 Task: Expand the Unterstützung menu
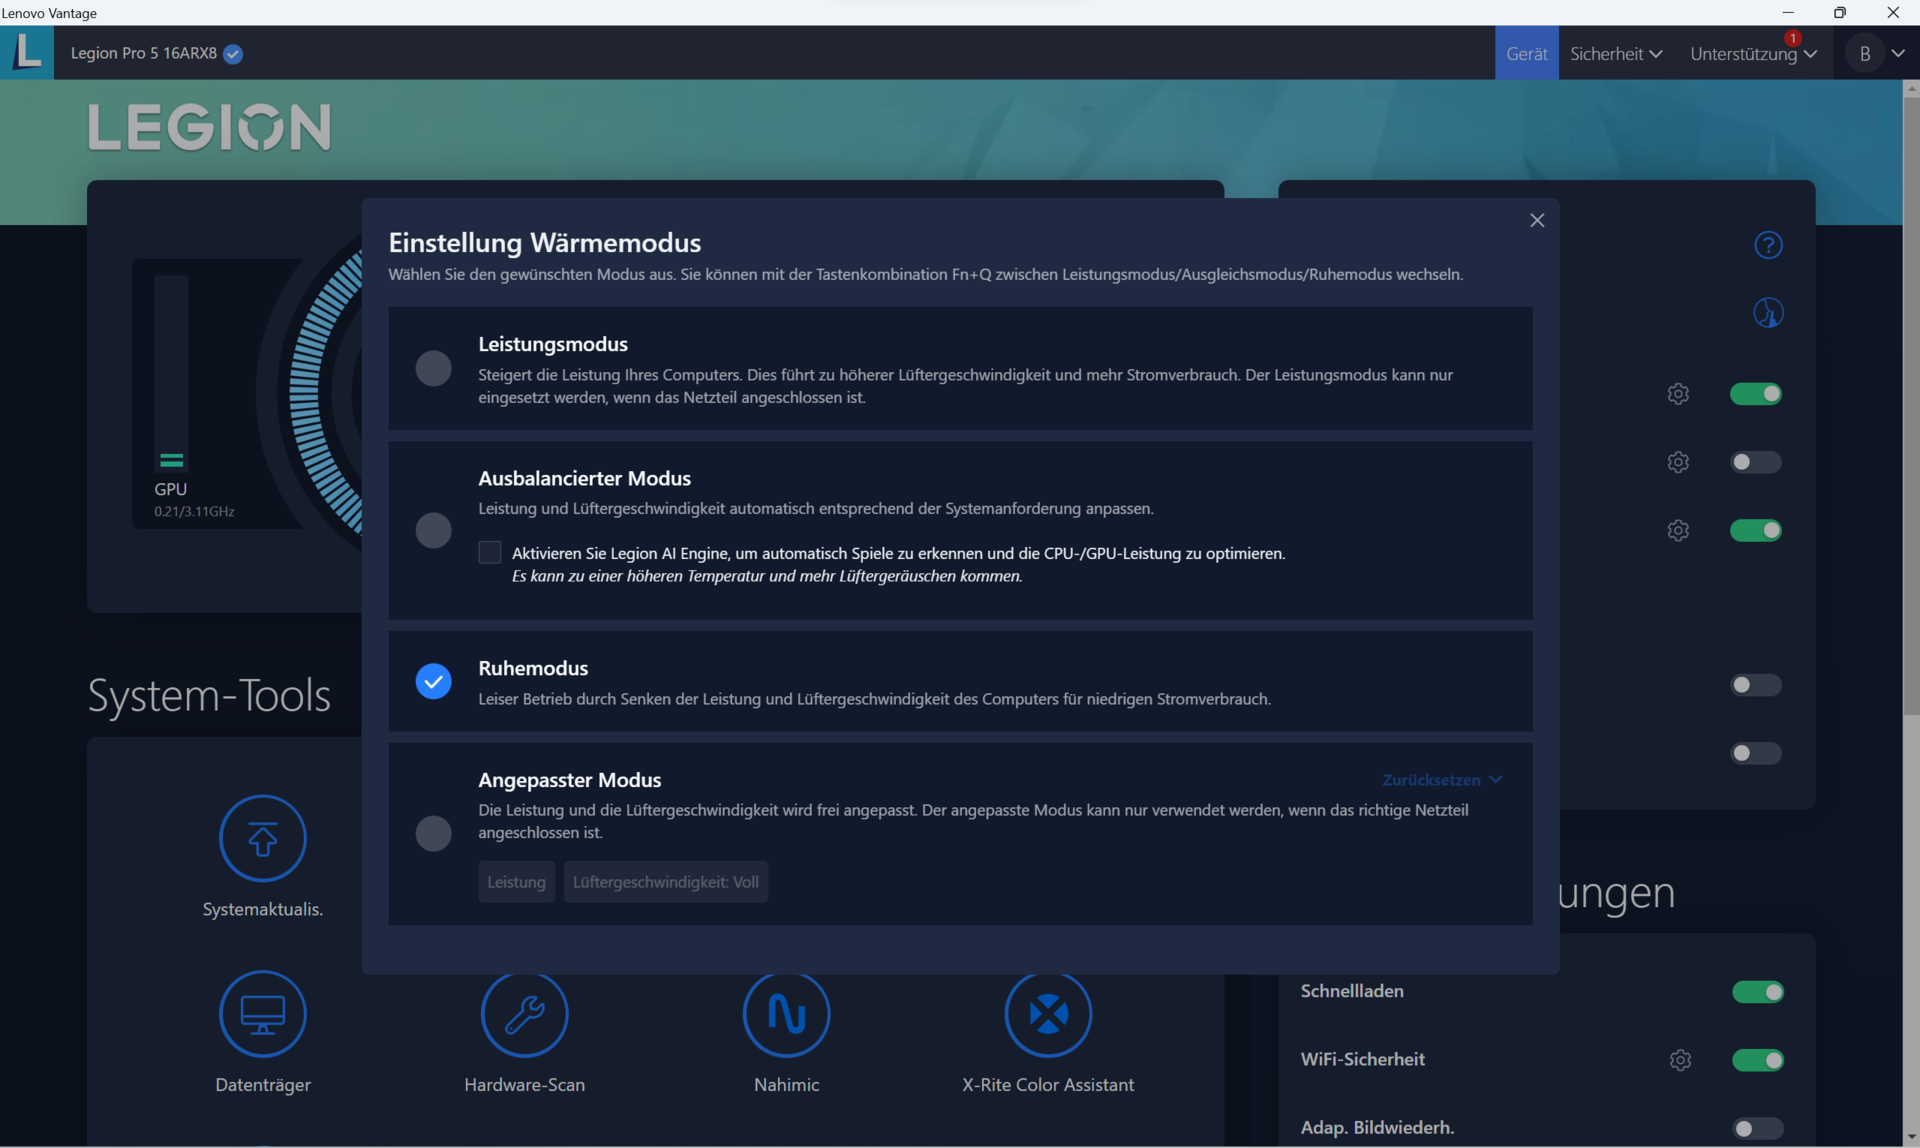[x=1752, y=54]
